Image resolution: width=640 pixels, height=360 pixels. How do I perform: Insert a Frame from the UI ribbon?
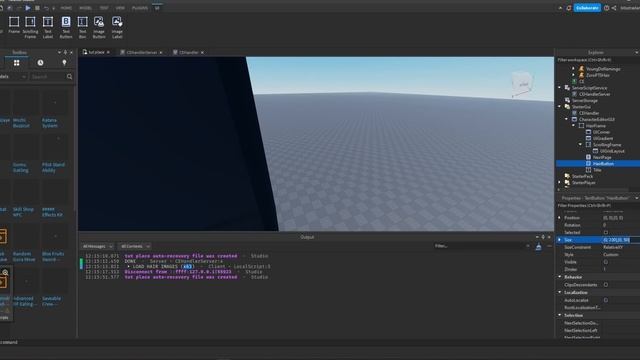coord(14,27)
